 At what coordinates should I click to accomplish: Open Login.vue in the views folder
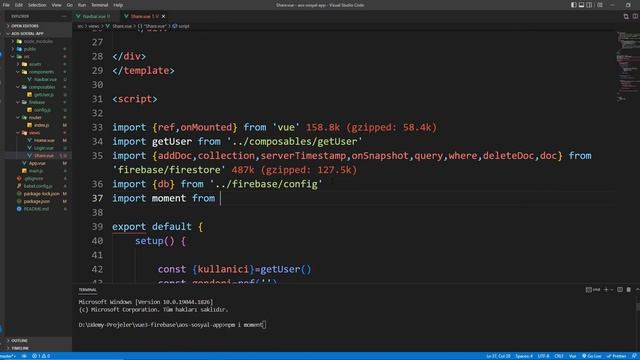[44, 148]
